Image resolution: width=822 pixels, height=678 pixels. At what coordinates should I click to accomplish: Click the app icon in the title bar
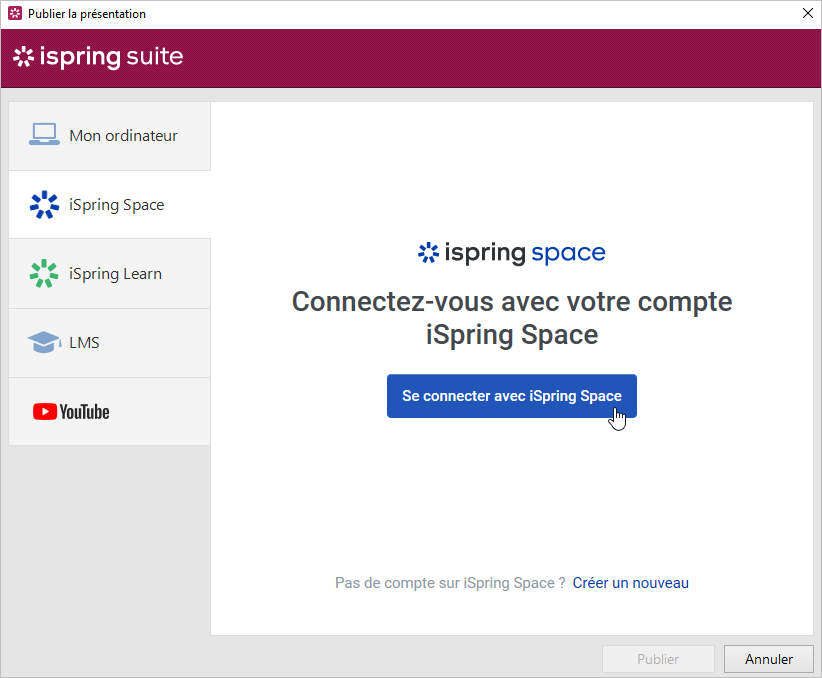[x=15, y=14]
